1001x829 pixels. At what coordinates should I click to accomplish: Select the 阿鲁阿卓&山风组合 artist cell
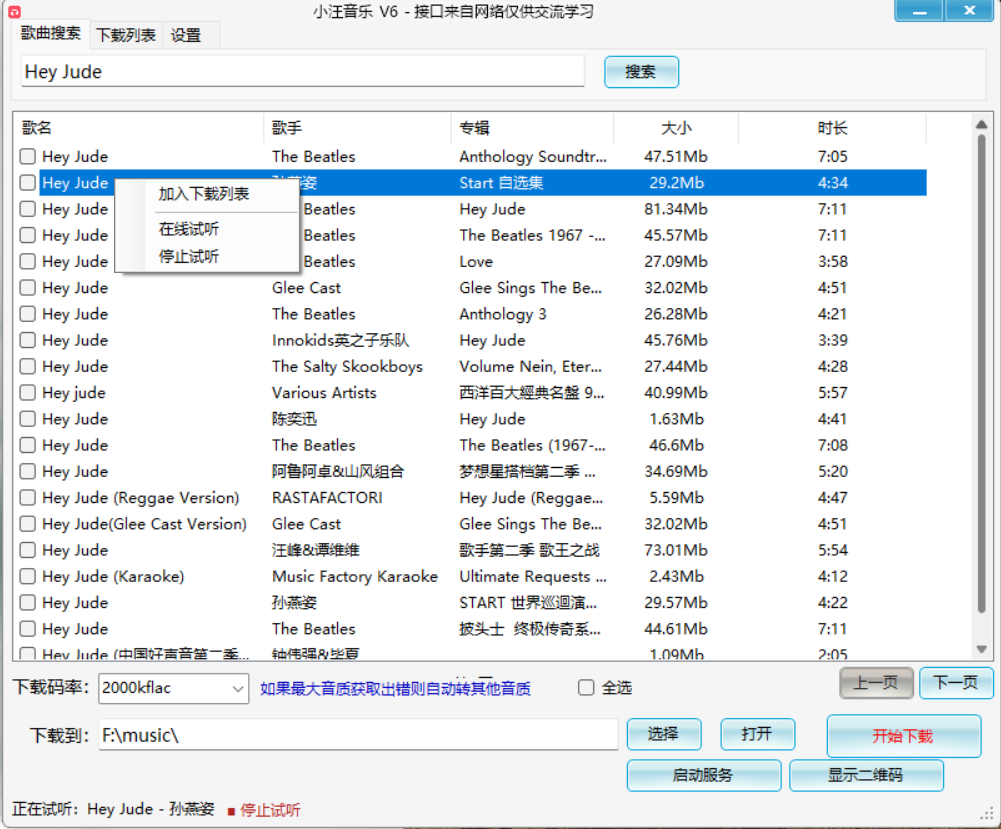tap(338, 472)
